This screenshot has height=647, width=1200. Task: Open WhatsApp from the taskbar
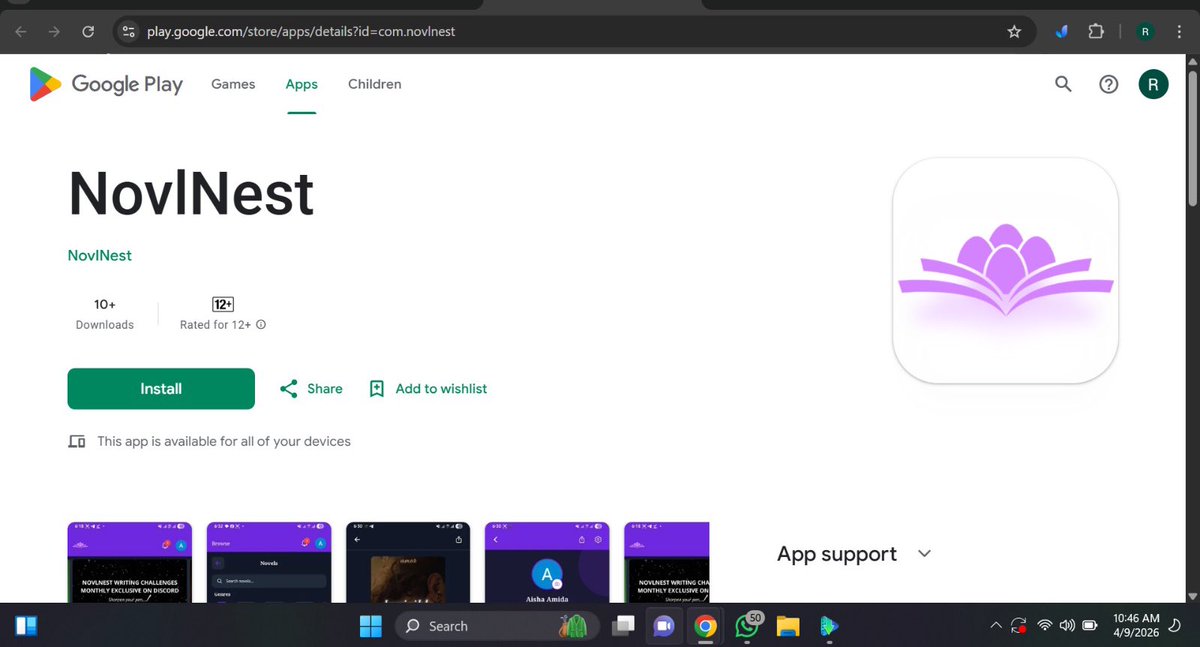747,626
